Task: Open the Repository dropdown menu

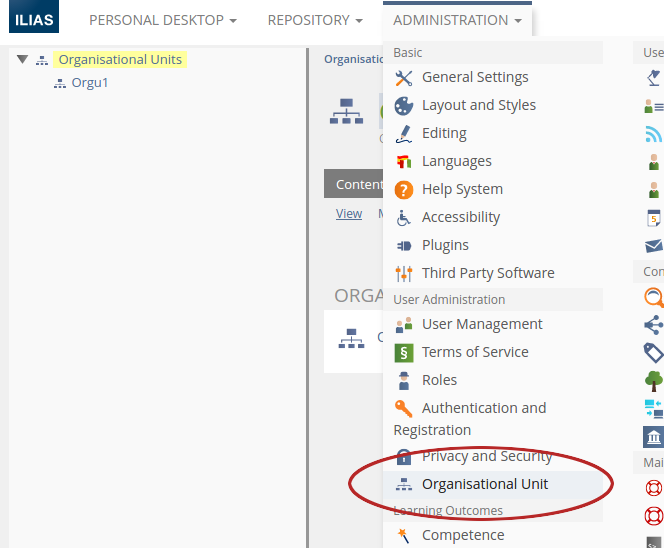Action: tap(315, 20)
